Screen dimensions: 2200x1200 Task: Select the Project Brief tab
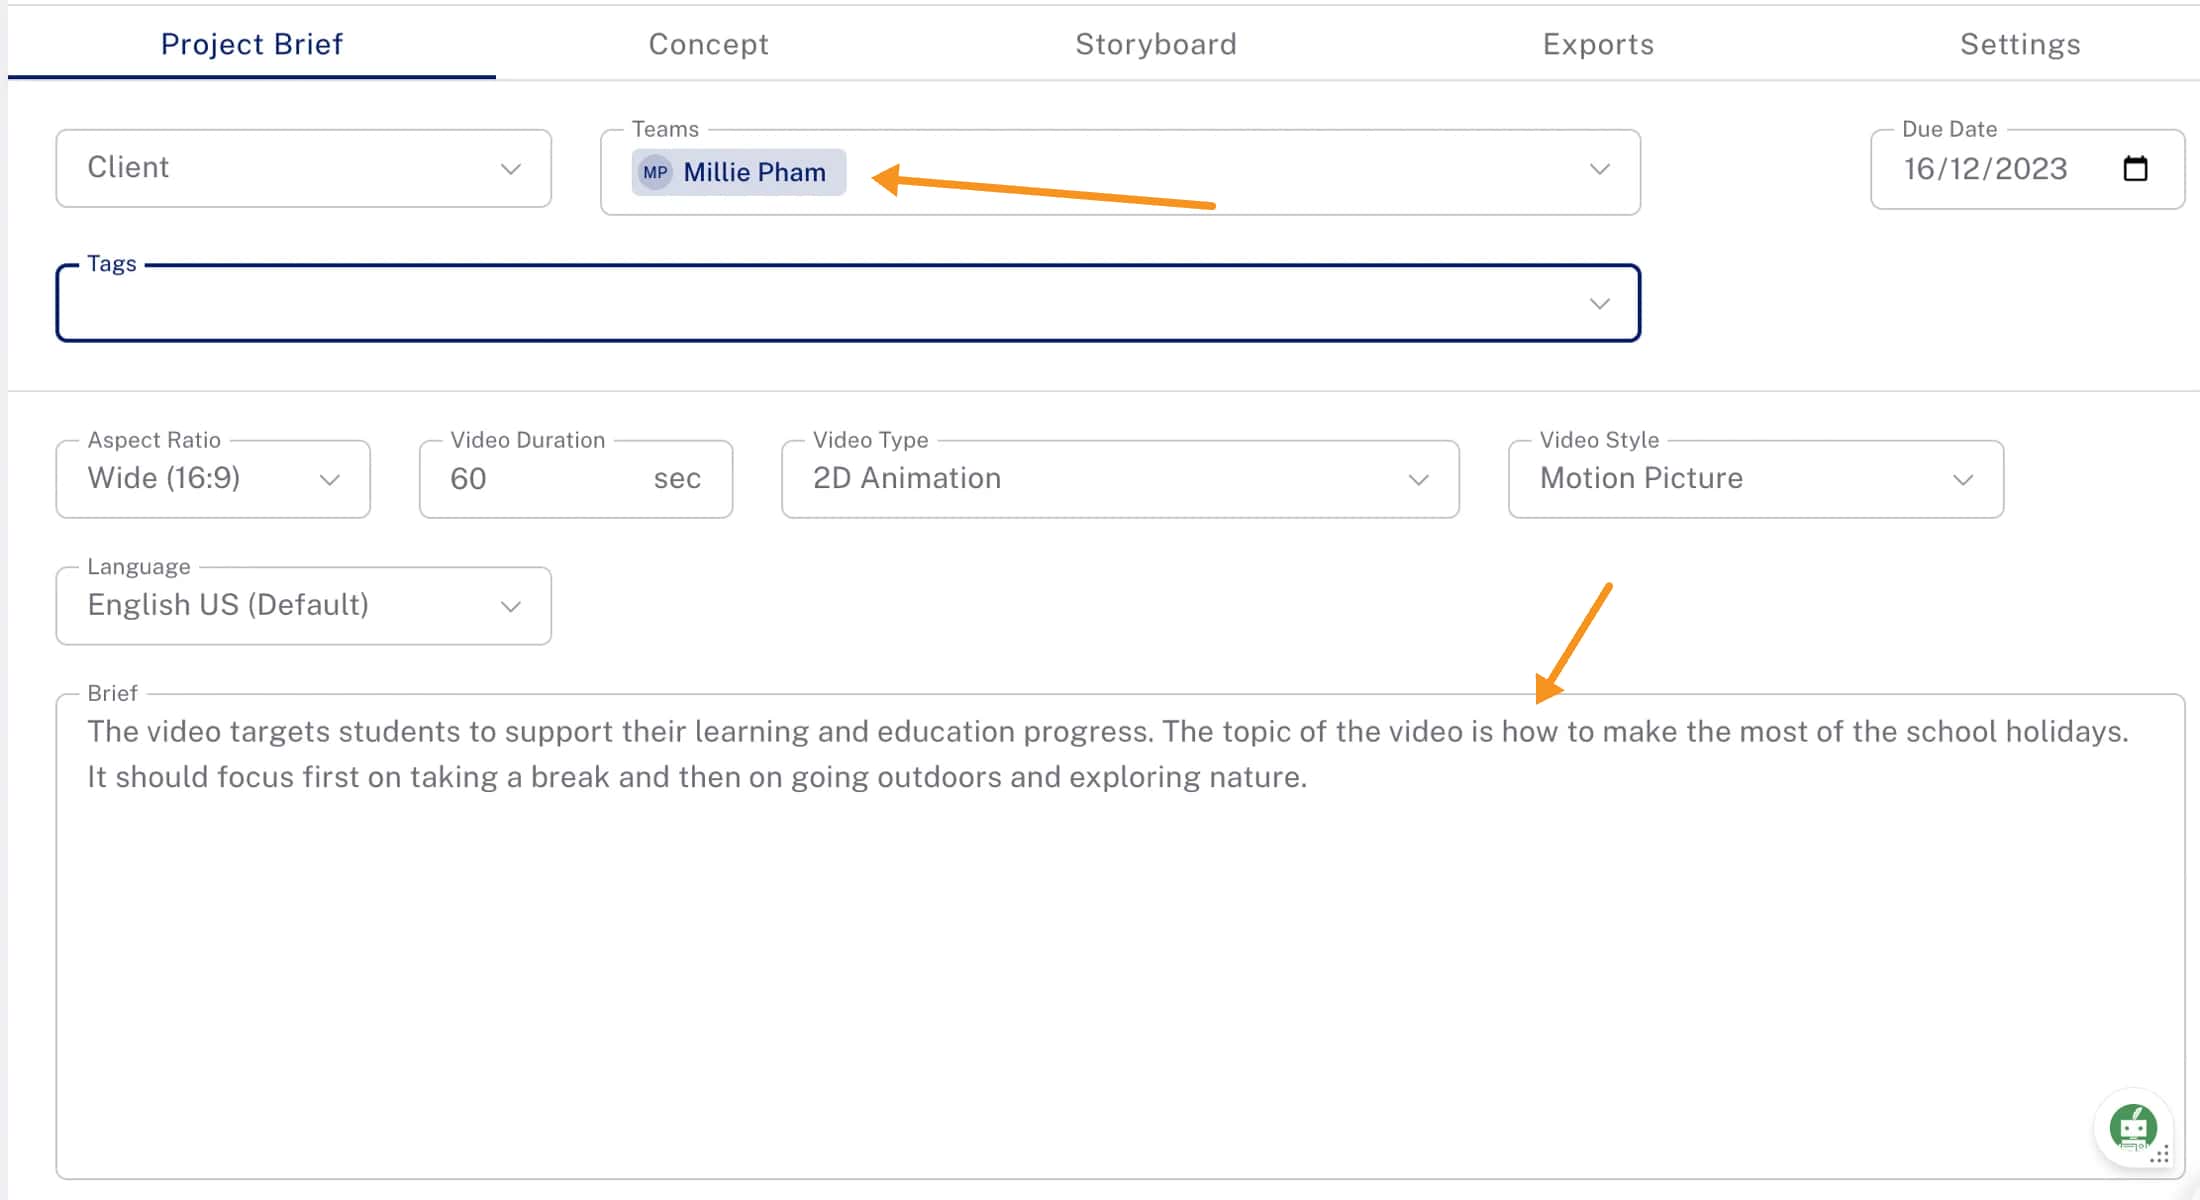coord(252,43)
